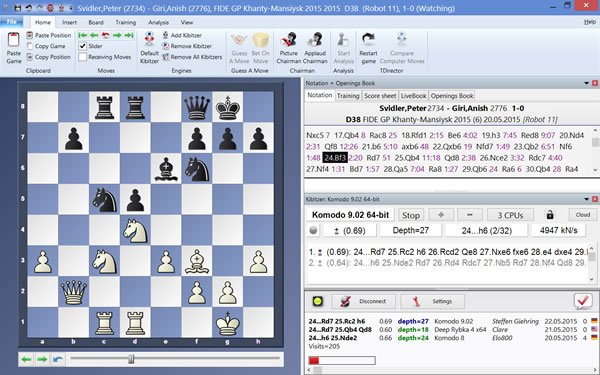Expand the Kibitzer pane dropdown arrow

coord(586,199)
